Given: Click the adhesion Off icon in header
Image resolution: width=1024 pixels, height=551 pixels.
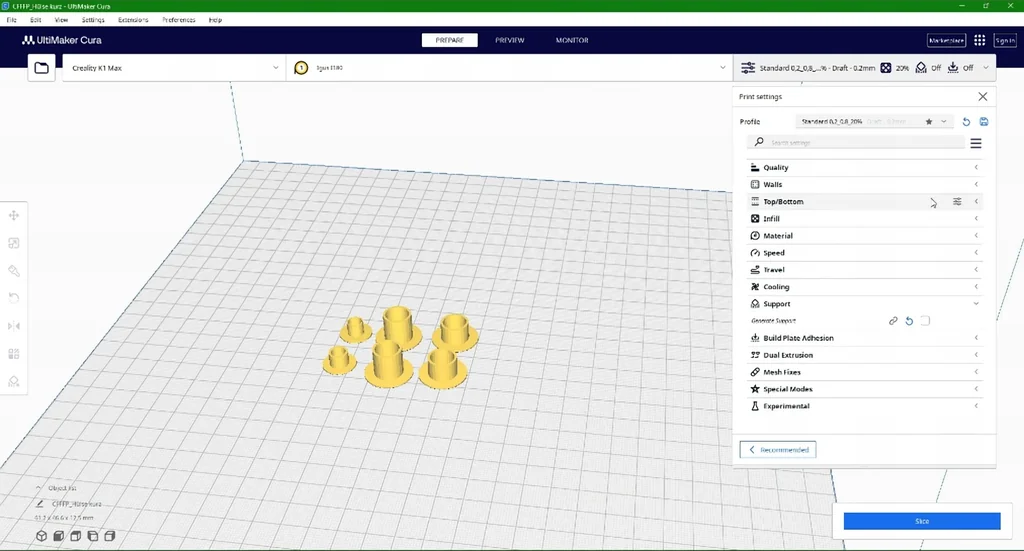Looking at the screenshot, I should coord(953,68).
